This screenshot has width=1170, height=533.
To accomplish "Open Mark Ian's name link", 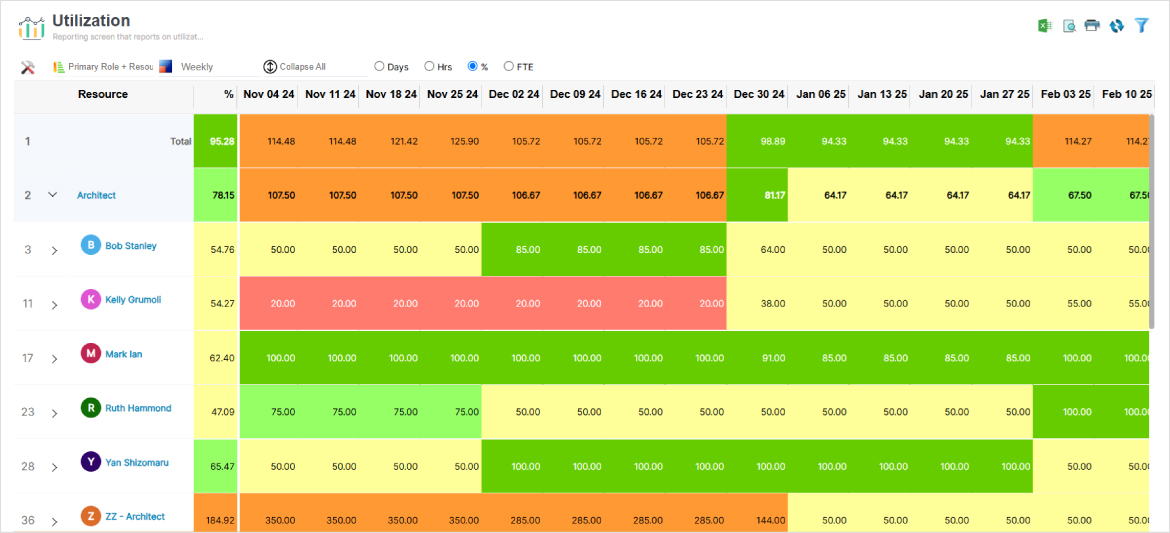I will point(123,354).
